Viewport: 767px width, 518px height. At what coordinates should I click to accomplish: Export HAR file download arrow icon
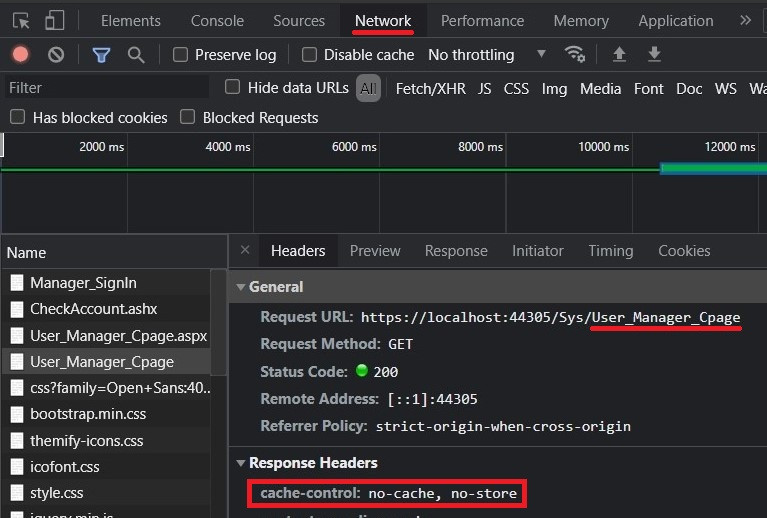pyautogui.click(x=654, y=54)
